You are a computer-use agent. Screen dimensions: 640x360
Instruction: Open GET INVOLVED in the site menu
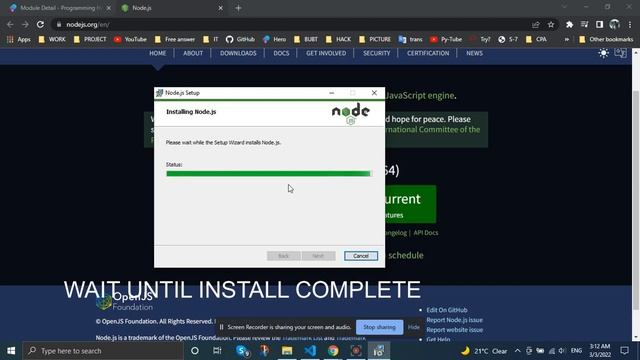tap(326, 53)
